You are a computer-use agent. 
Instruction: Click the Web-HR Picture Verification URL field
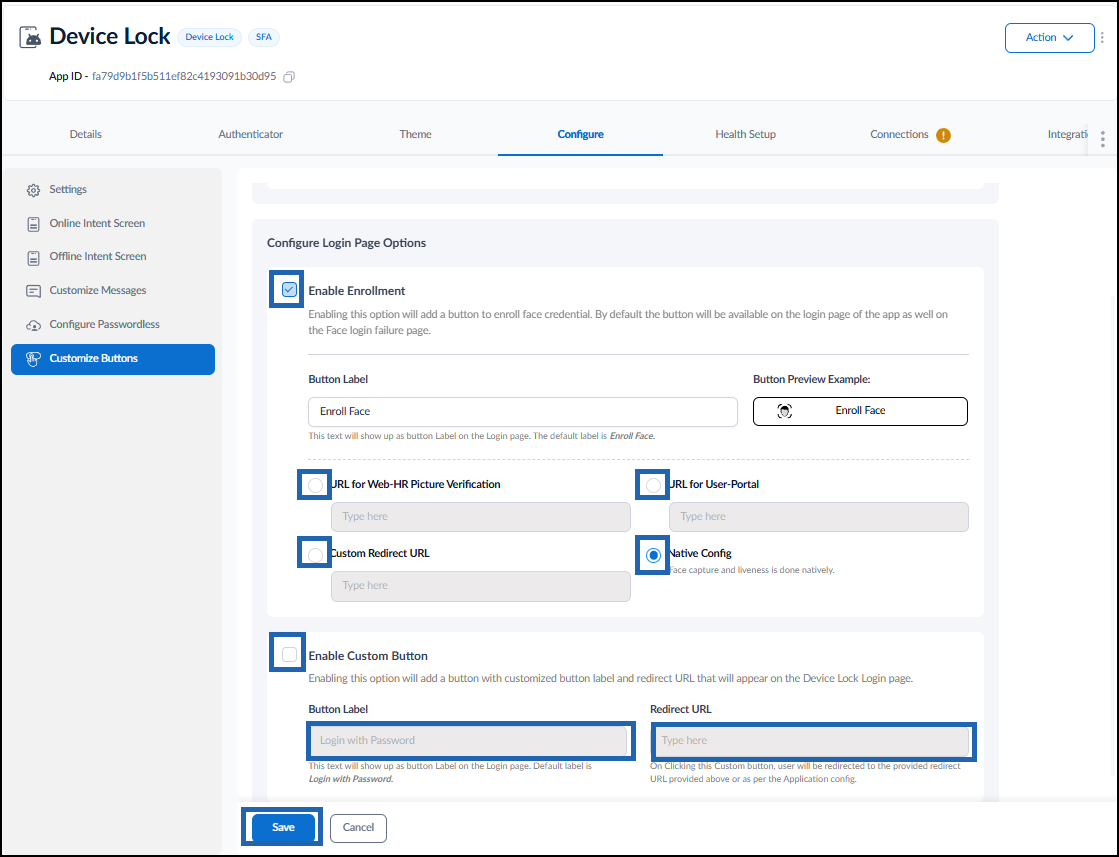click(480, 517)
